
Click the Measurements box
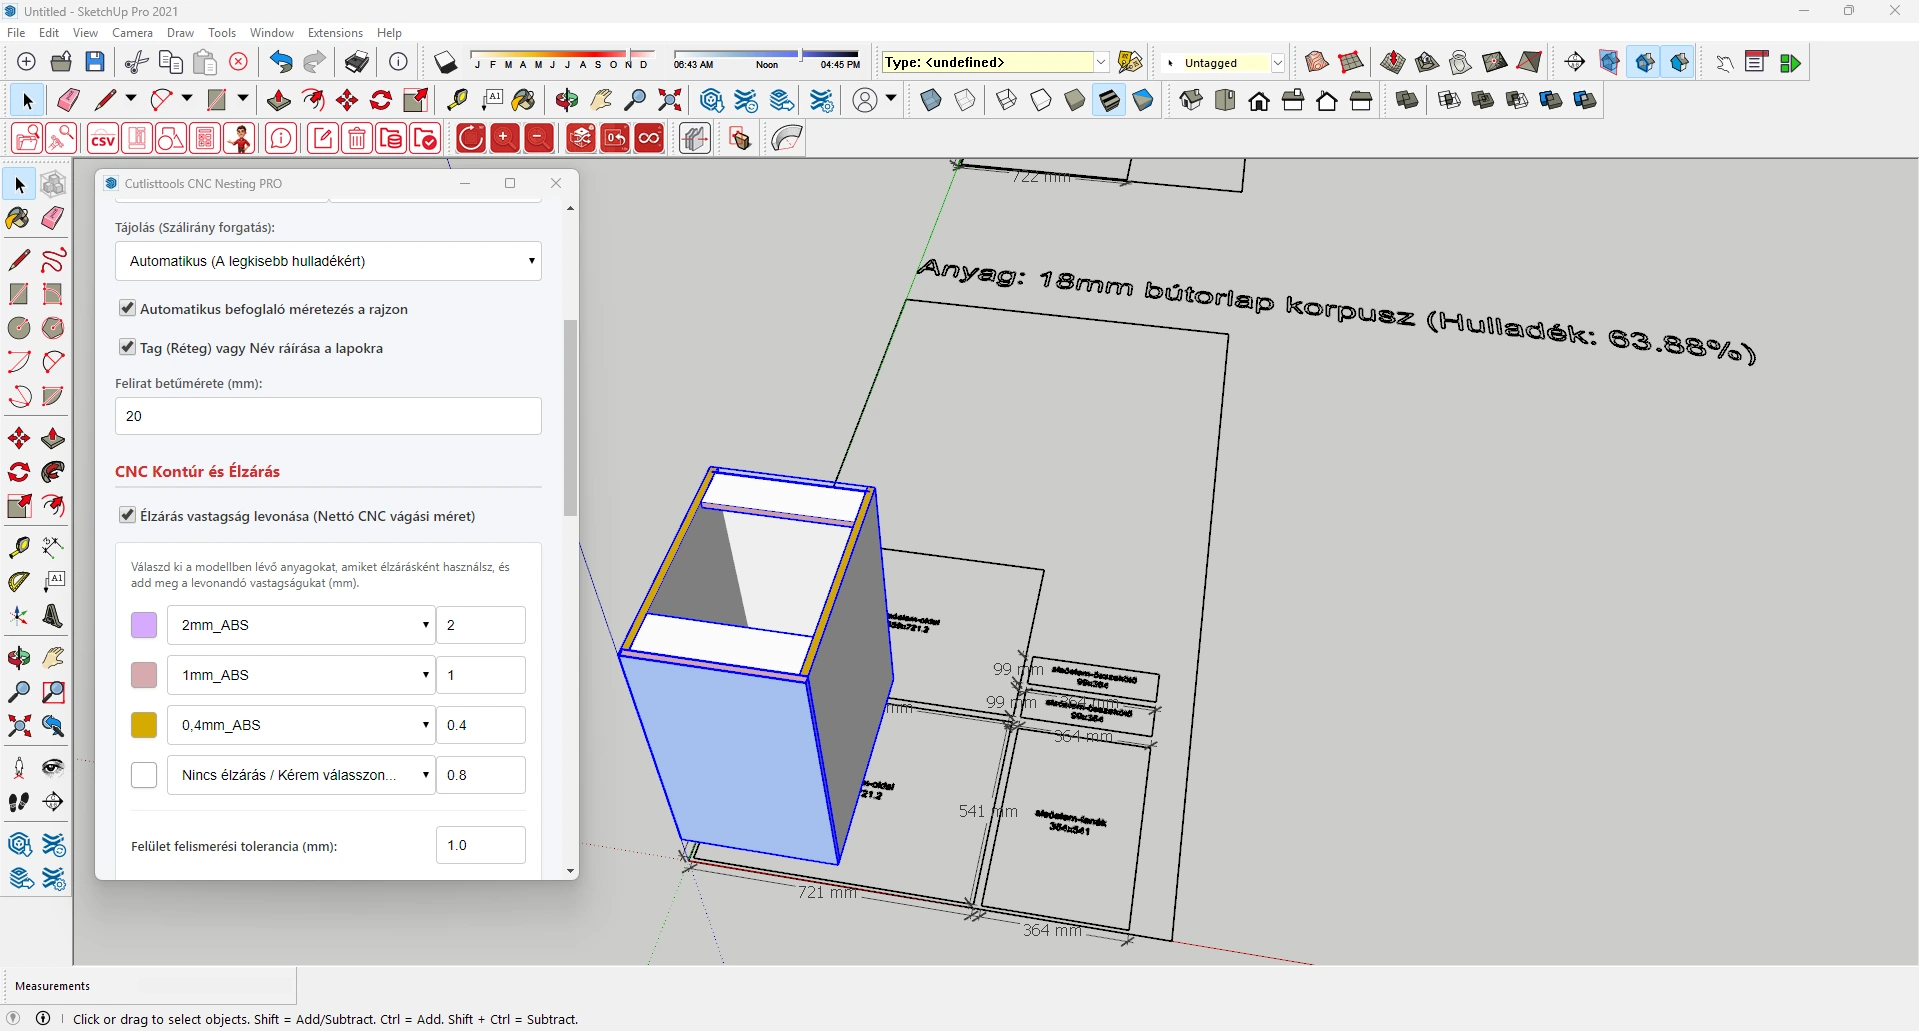coord(150,986)
